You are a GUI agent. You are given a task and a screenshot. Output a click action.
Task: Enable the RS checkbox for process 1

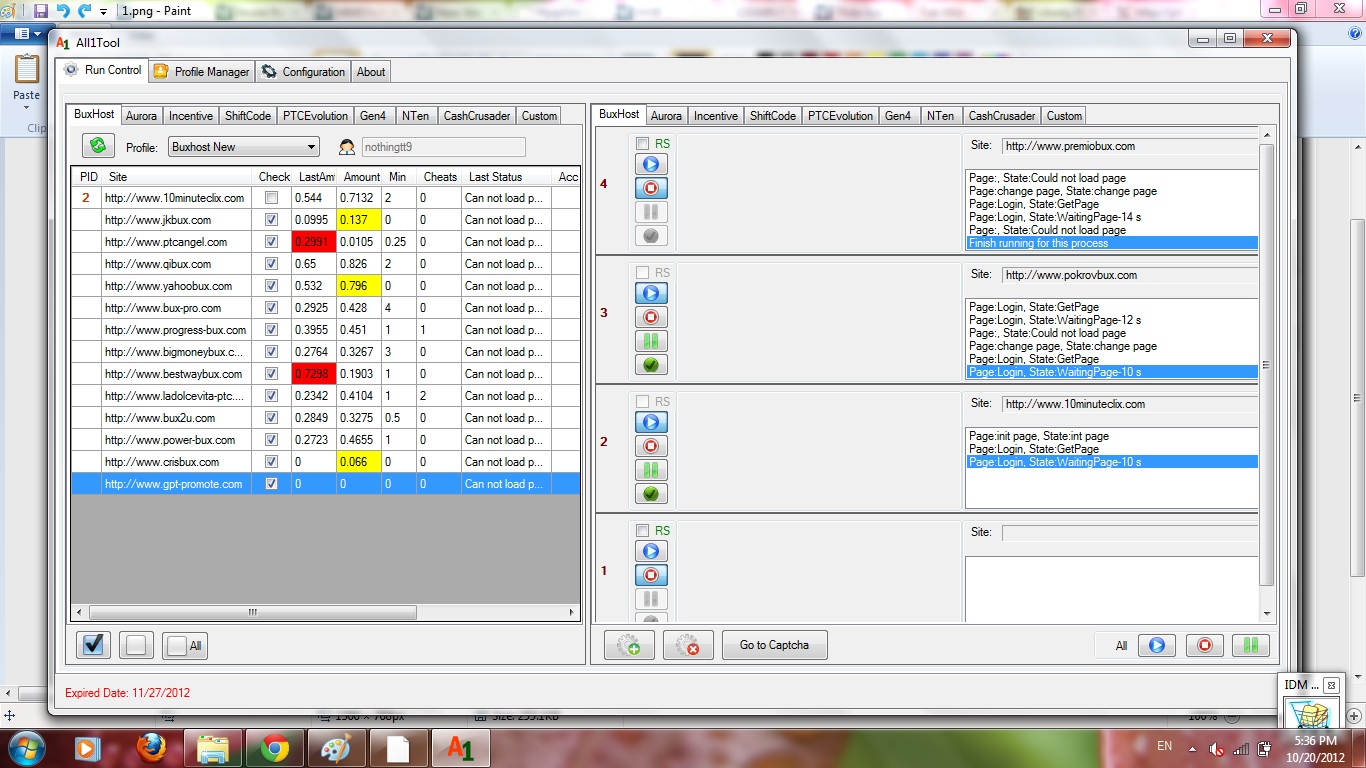[642, 531]
